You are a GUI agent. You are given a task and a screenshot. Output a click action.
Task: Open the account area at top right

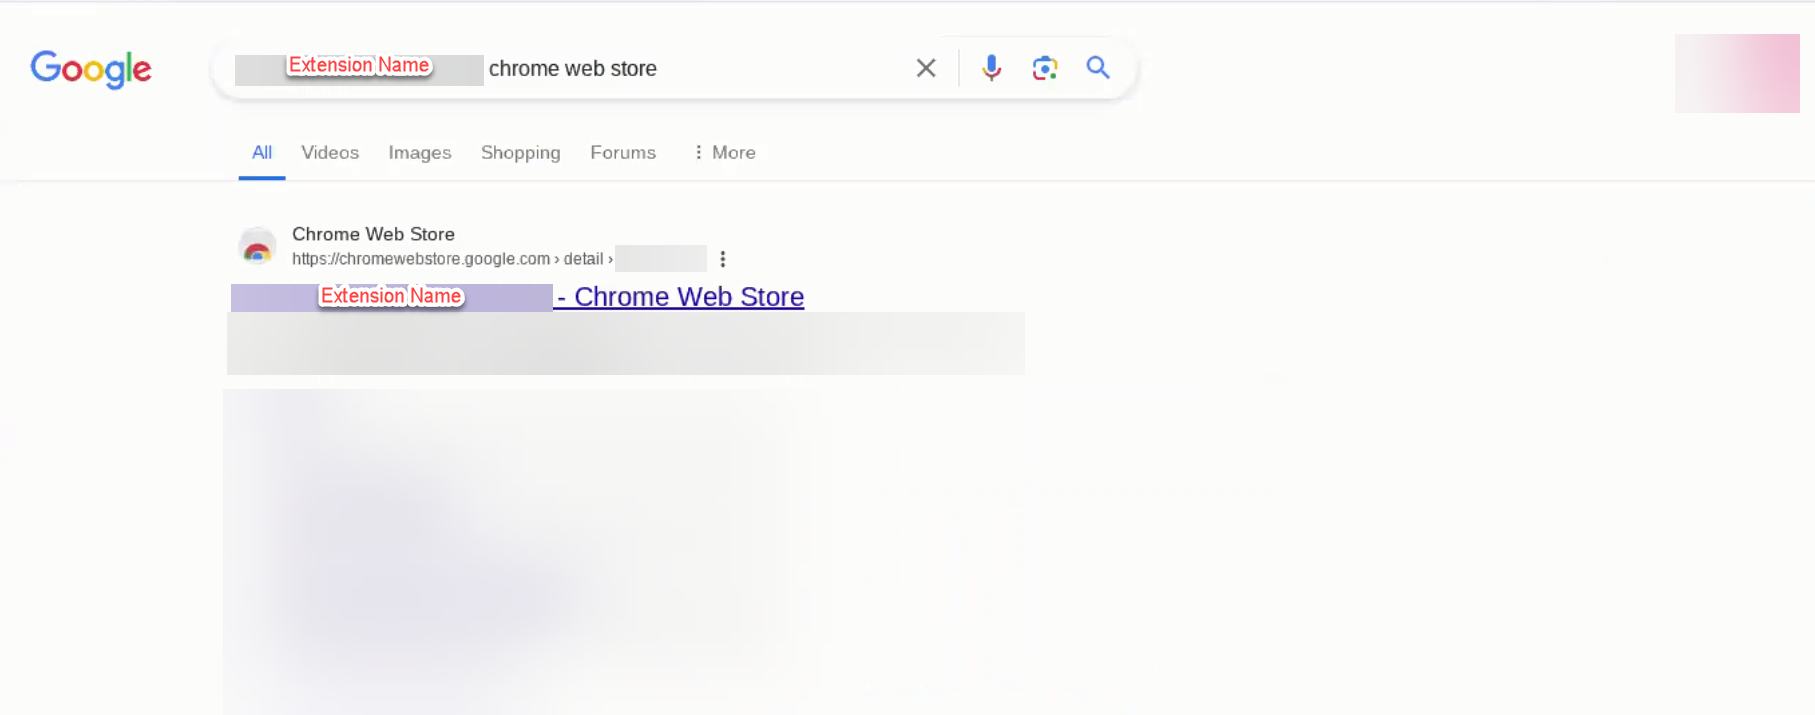(1737, 73)
